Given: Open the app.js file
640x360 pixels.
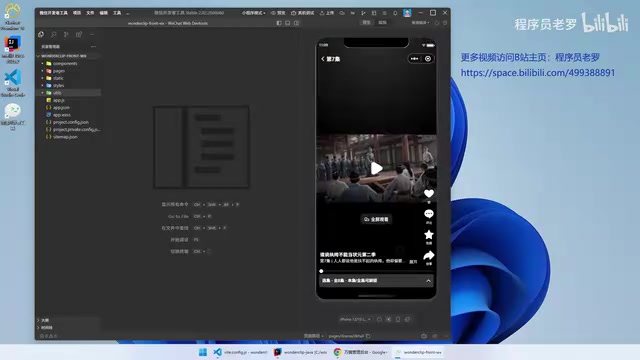Looking at the screenshot, I should [x=58, y=100].
